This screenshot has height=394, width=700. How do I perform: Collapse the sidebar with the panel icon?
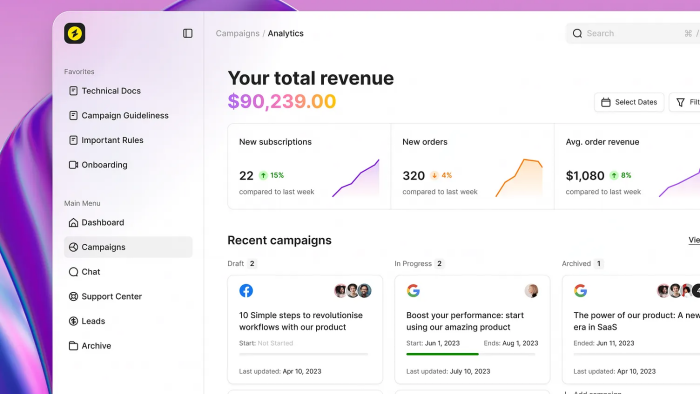point(188,33)
